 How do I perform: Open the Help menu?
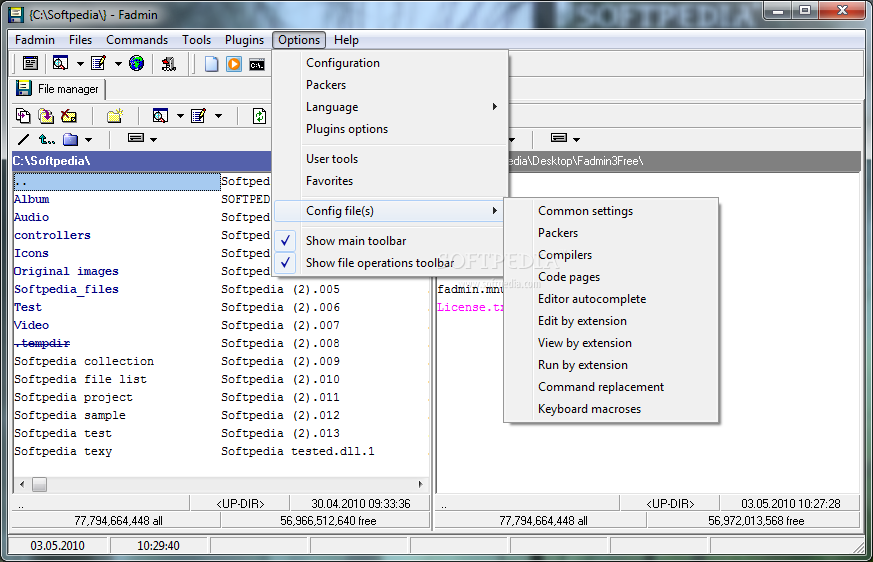click(x=346, y=40)
